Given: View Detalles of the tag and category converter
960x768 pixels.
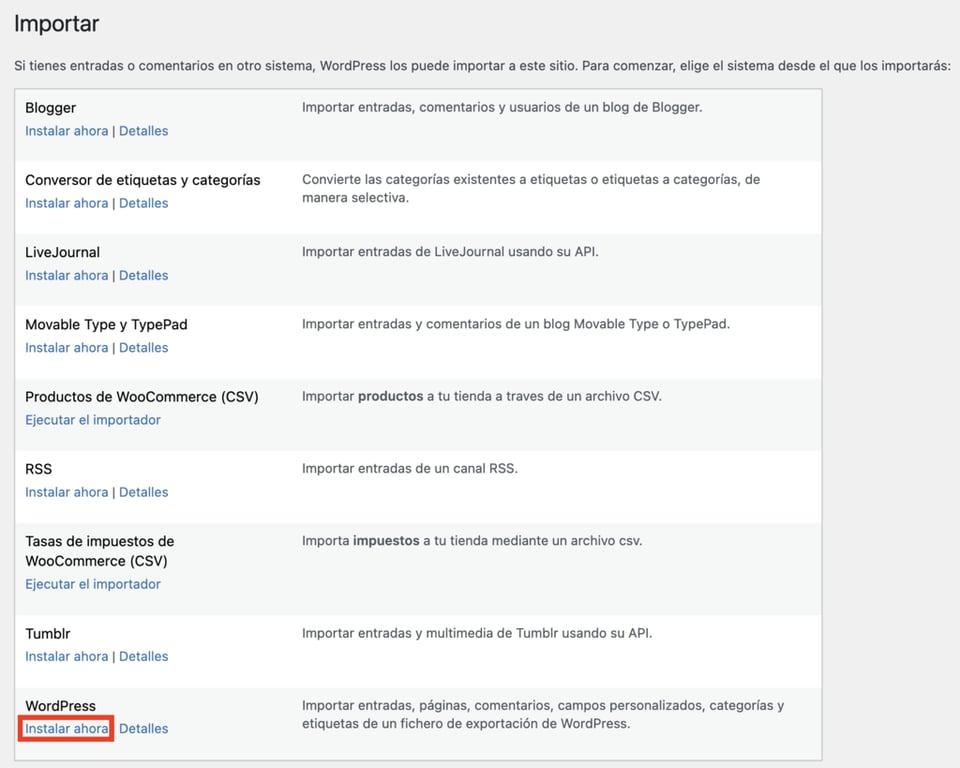Looking at the screenshot, I should (x=143, y=203).
